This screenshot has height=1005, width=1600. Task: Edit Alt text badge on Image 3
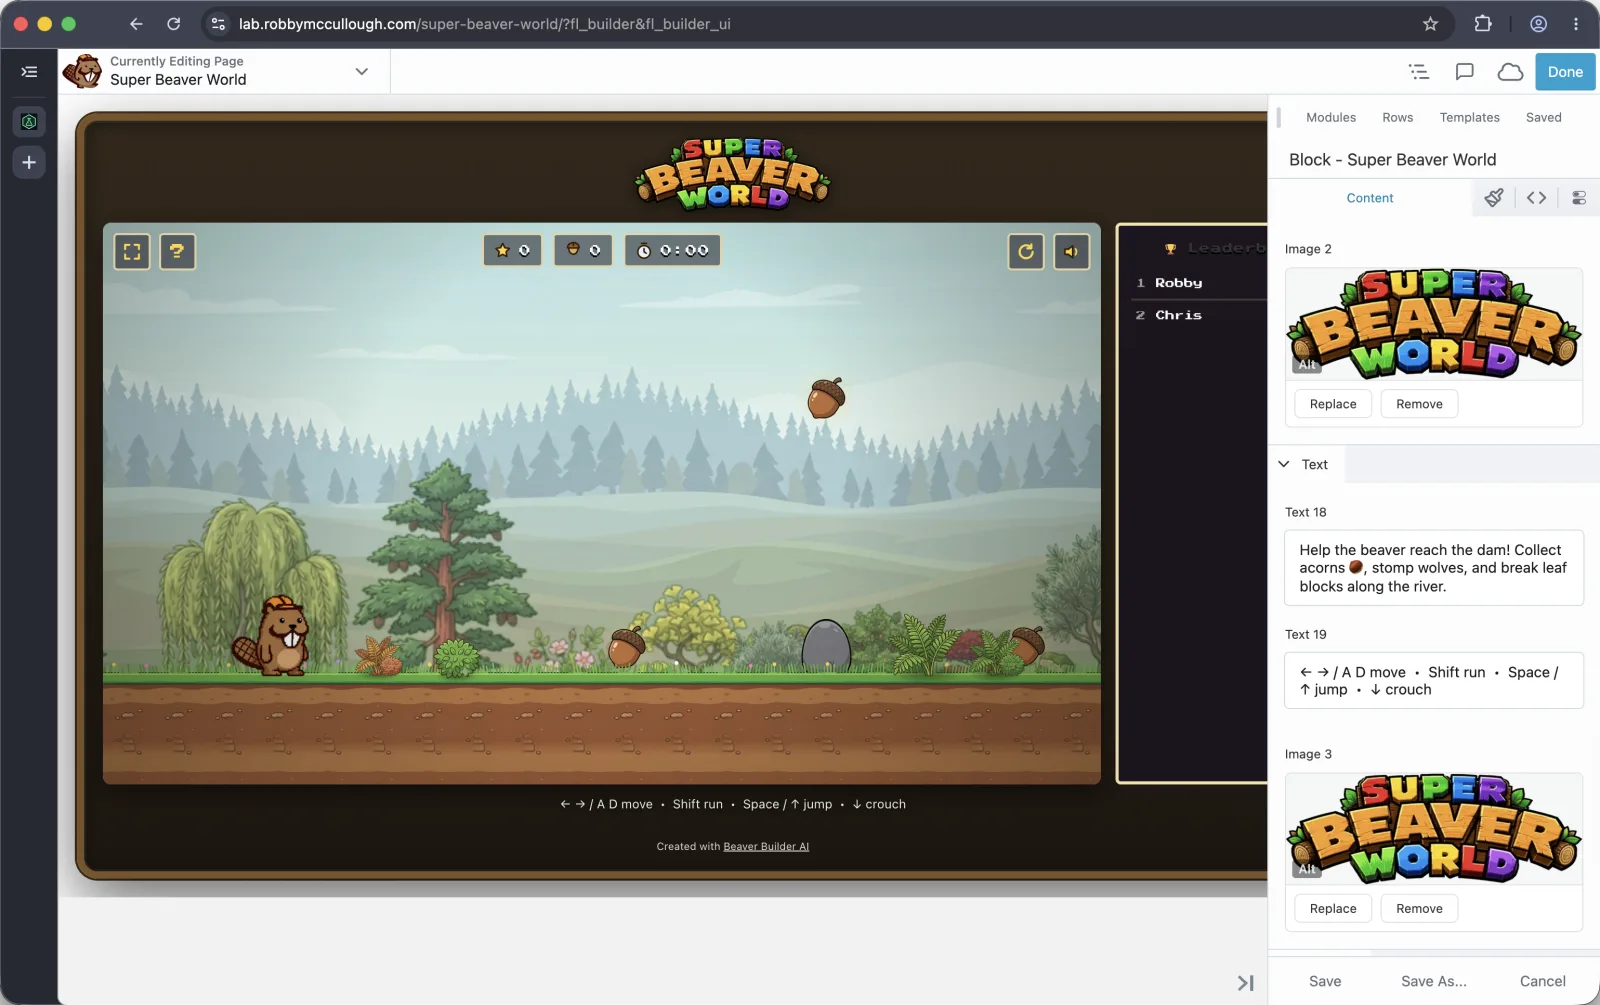coord(1308,869)
